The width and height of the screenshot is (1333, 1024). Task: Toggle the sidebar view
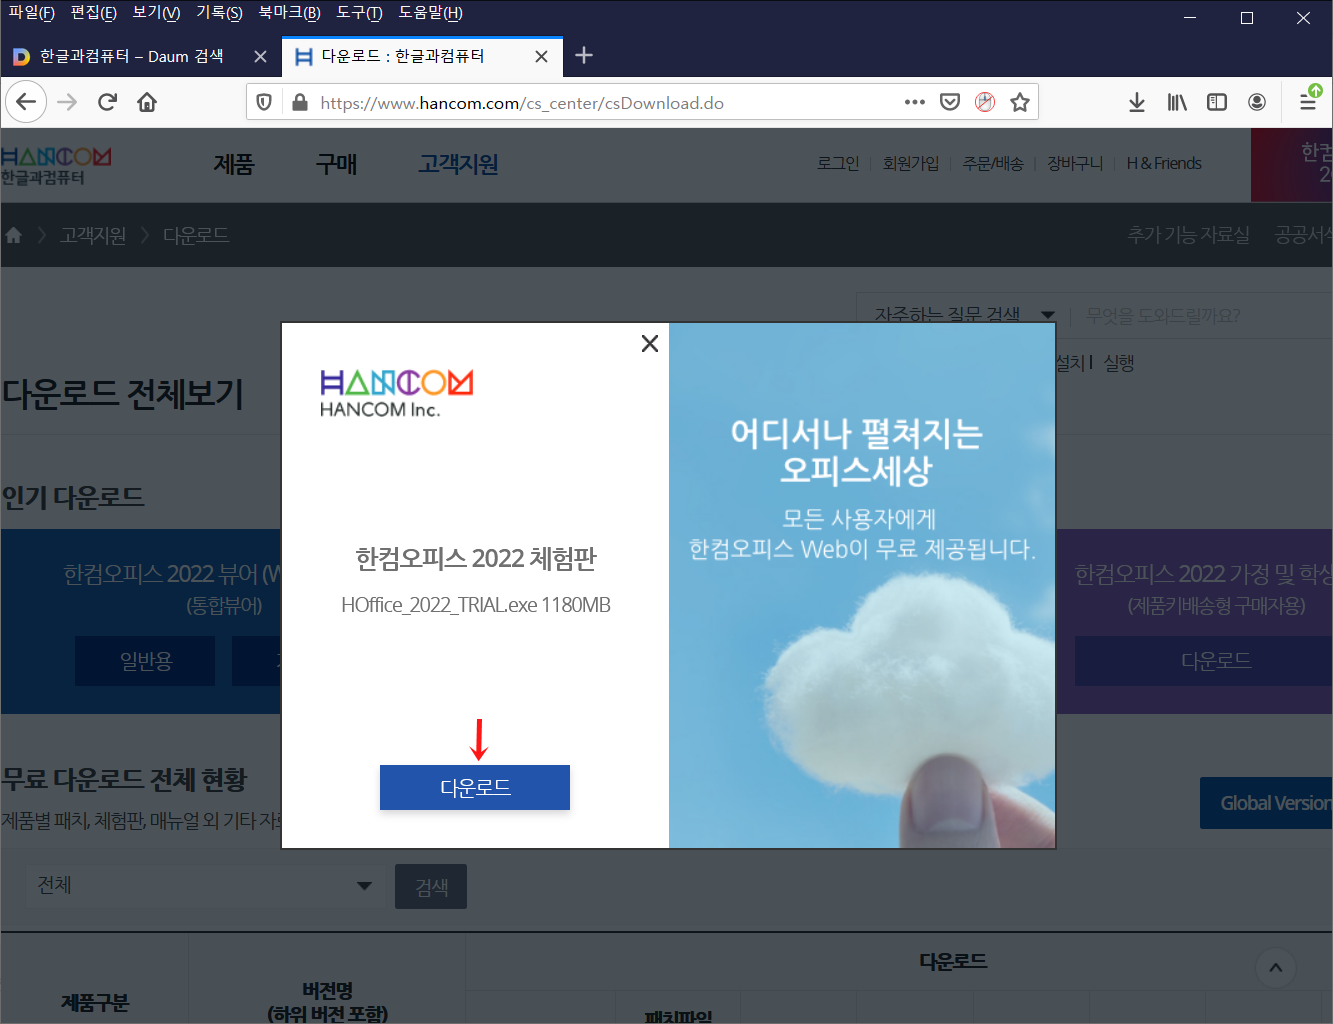pos(1217,102)
